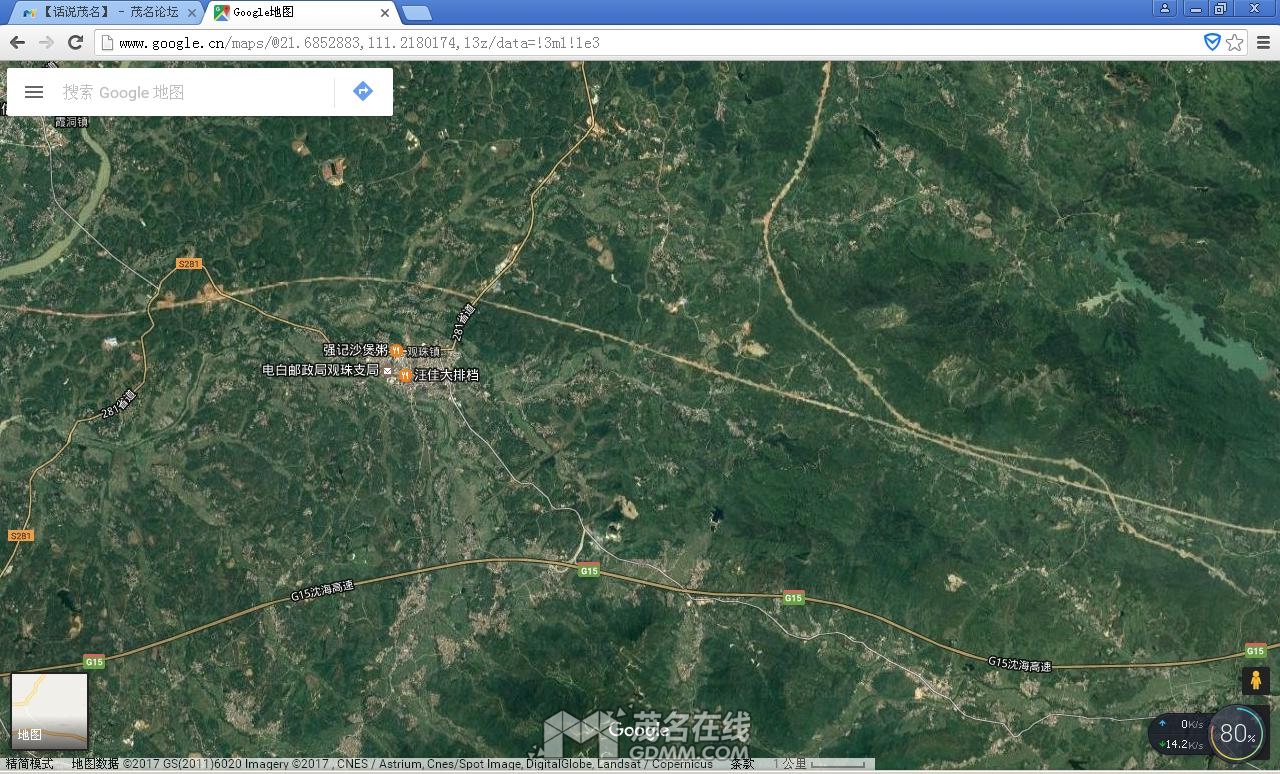Click the 电白邮政局观珠支局 post office marker

pos(388,370)
